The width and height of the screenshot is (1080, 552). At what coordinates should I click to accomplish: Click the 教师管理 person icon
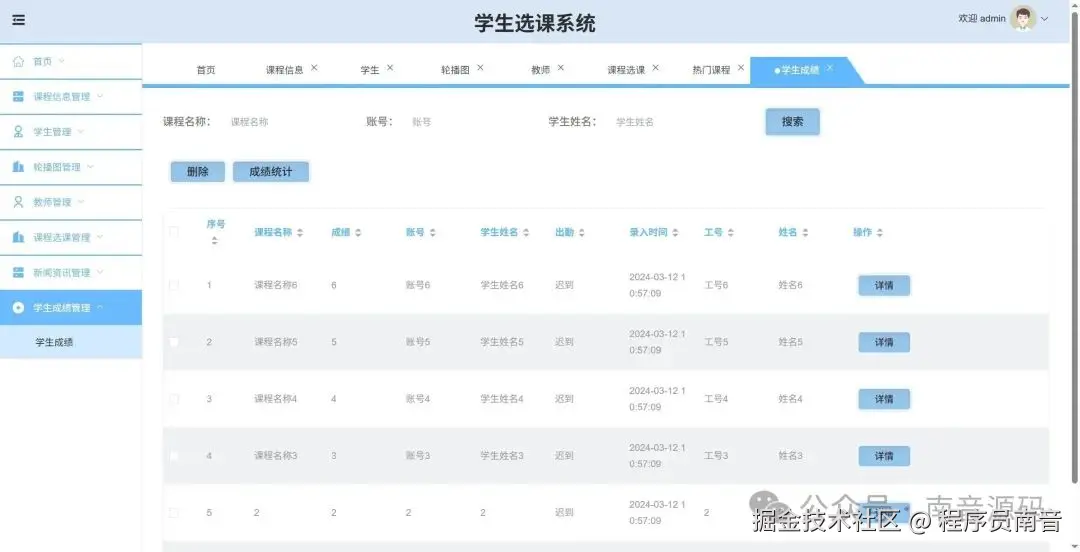19,202
